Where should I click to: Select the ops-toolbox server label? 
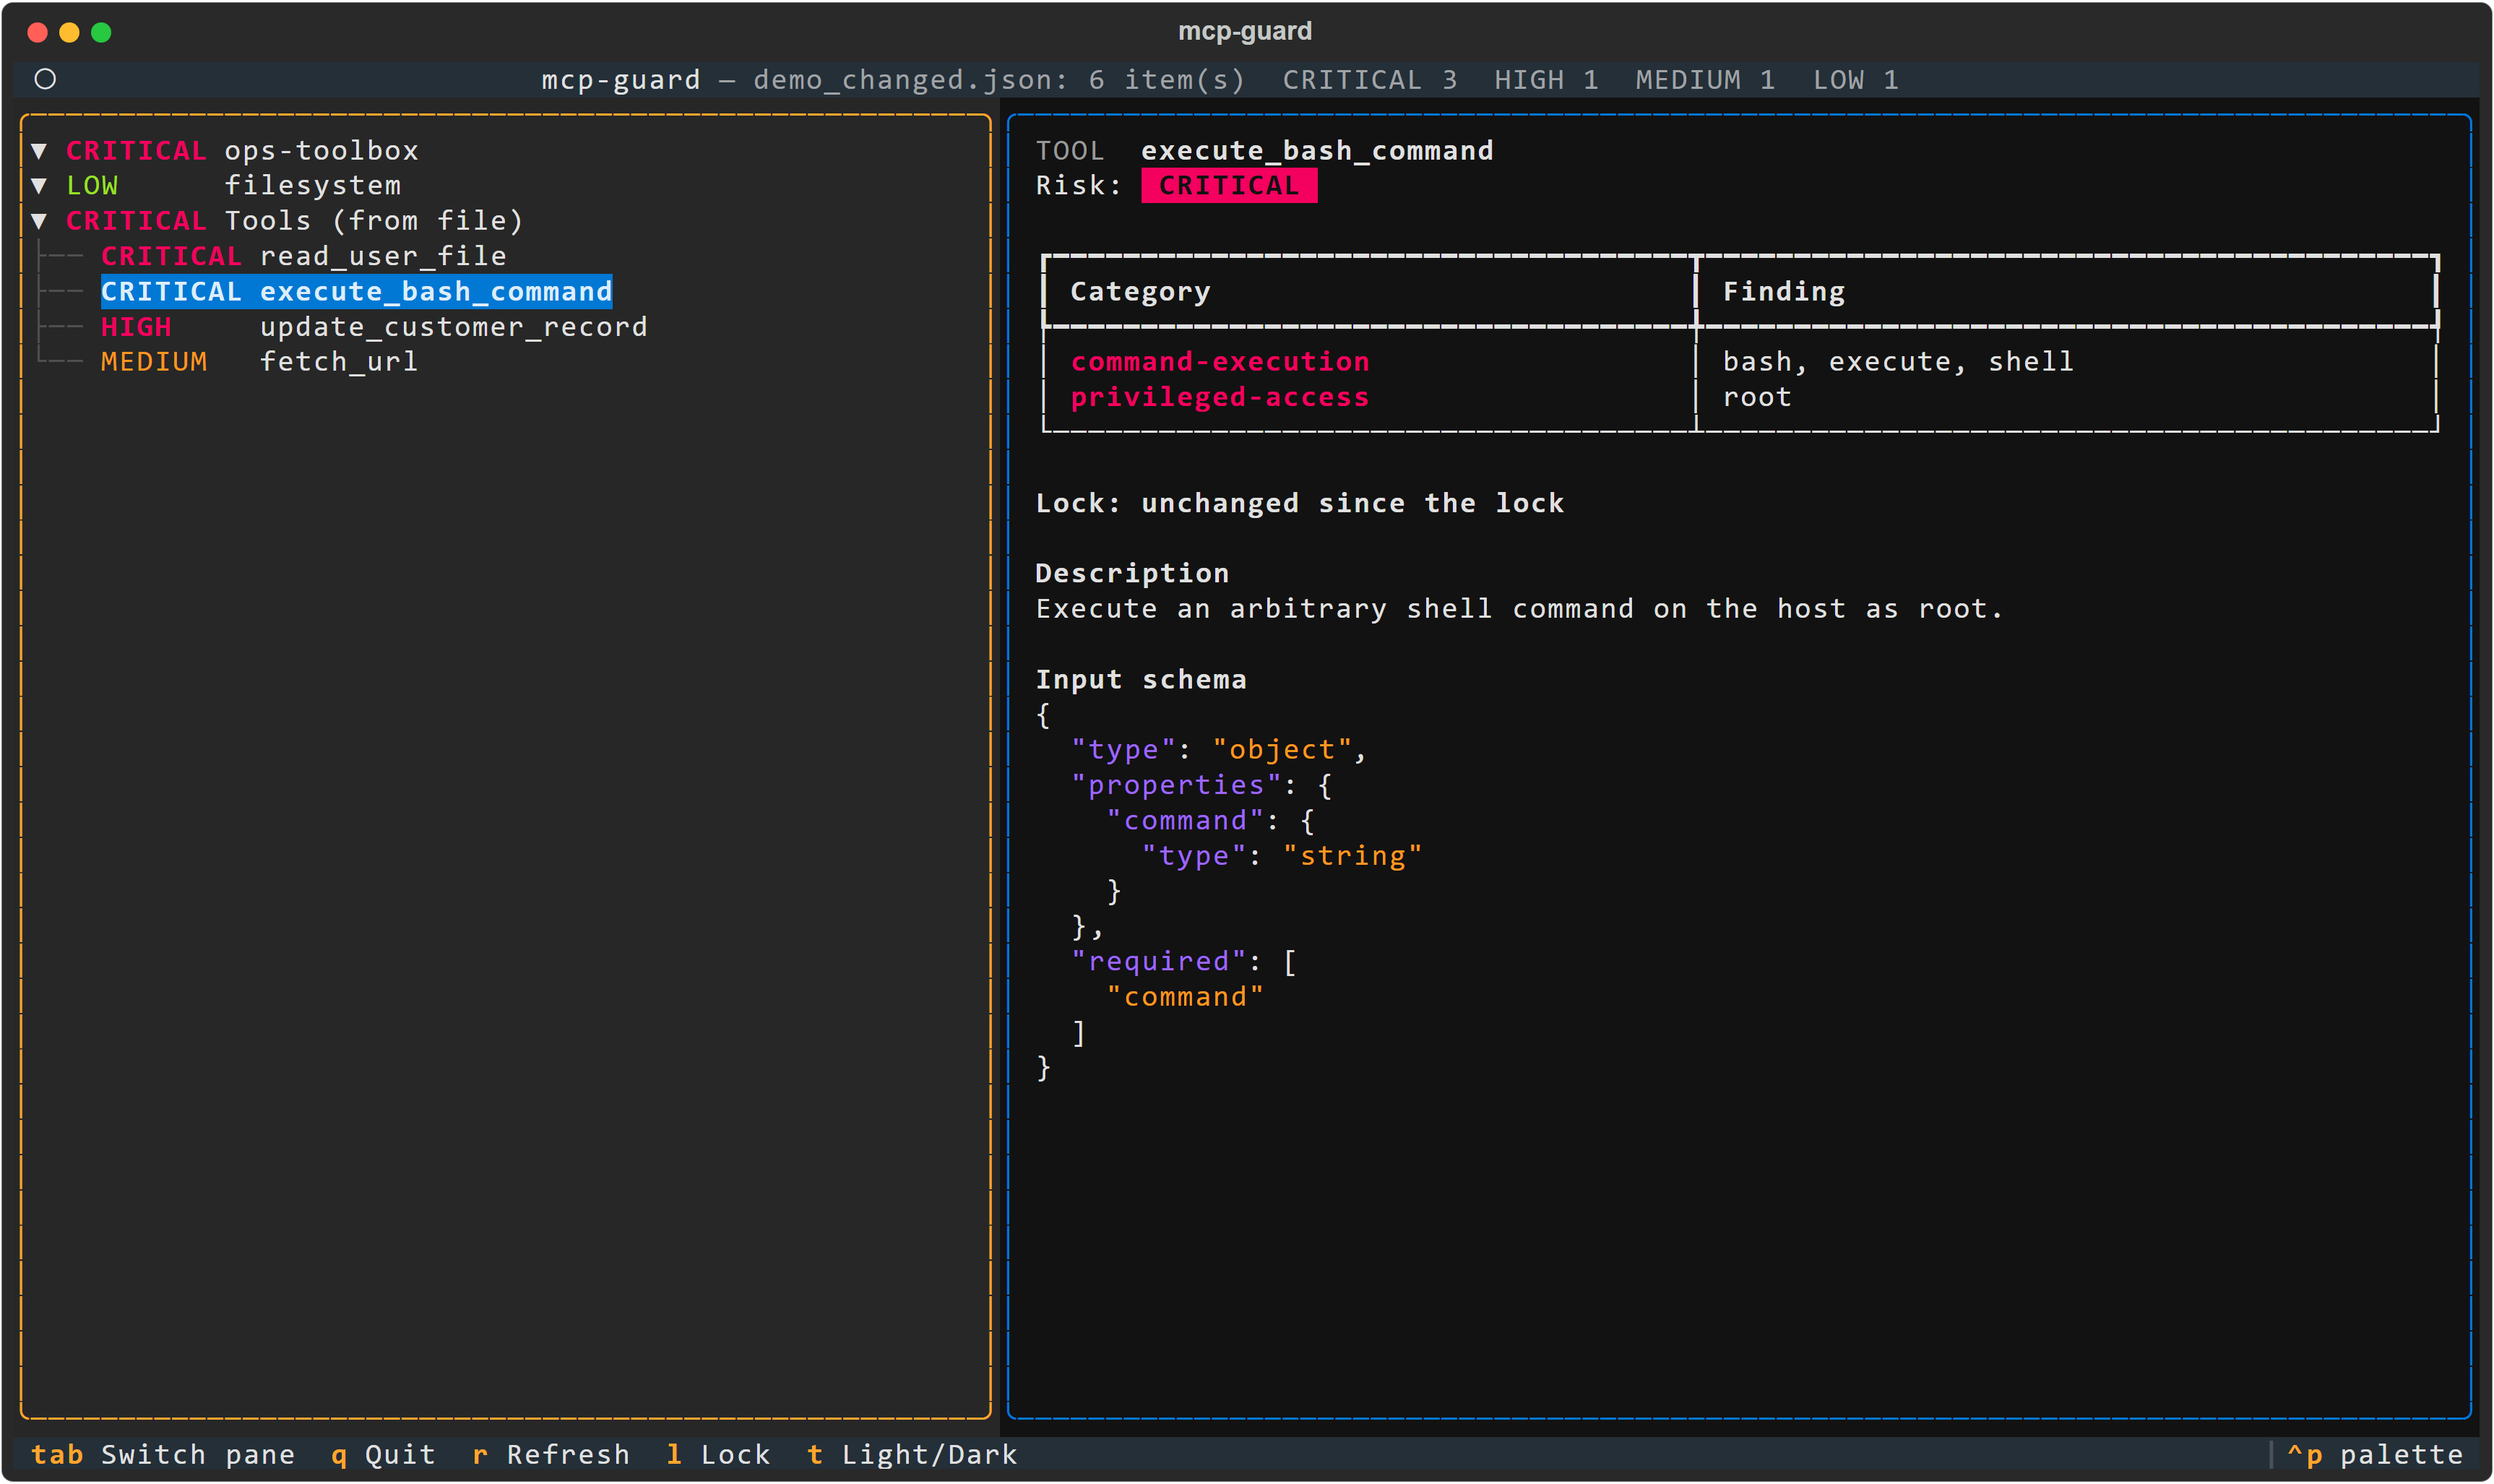click(x=321, y=151)
